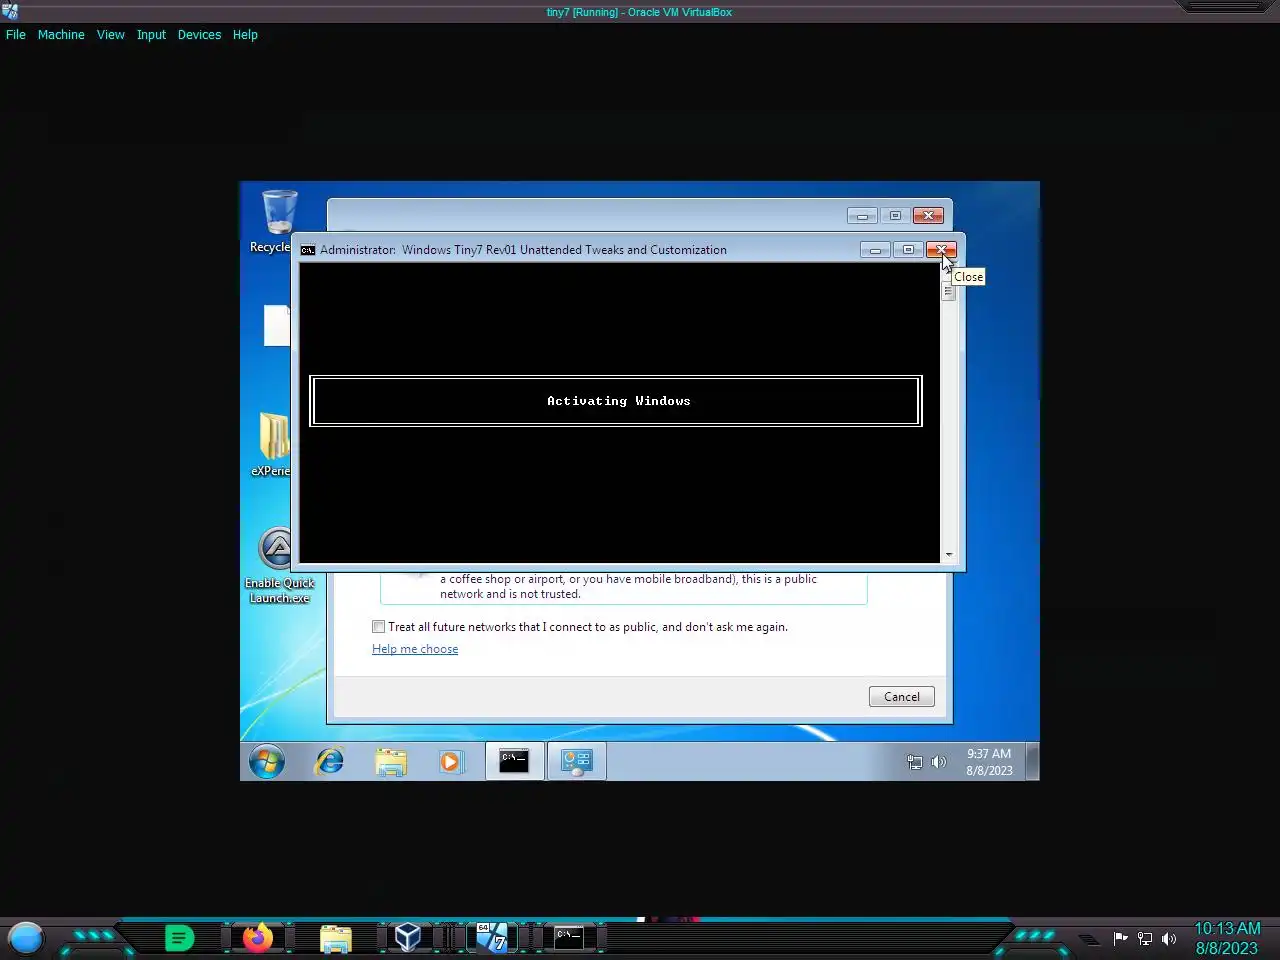
Task: Click Cancel in network location dialog
Action: [902, 697]
